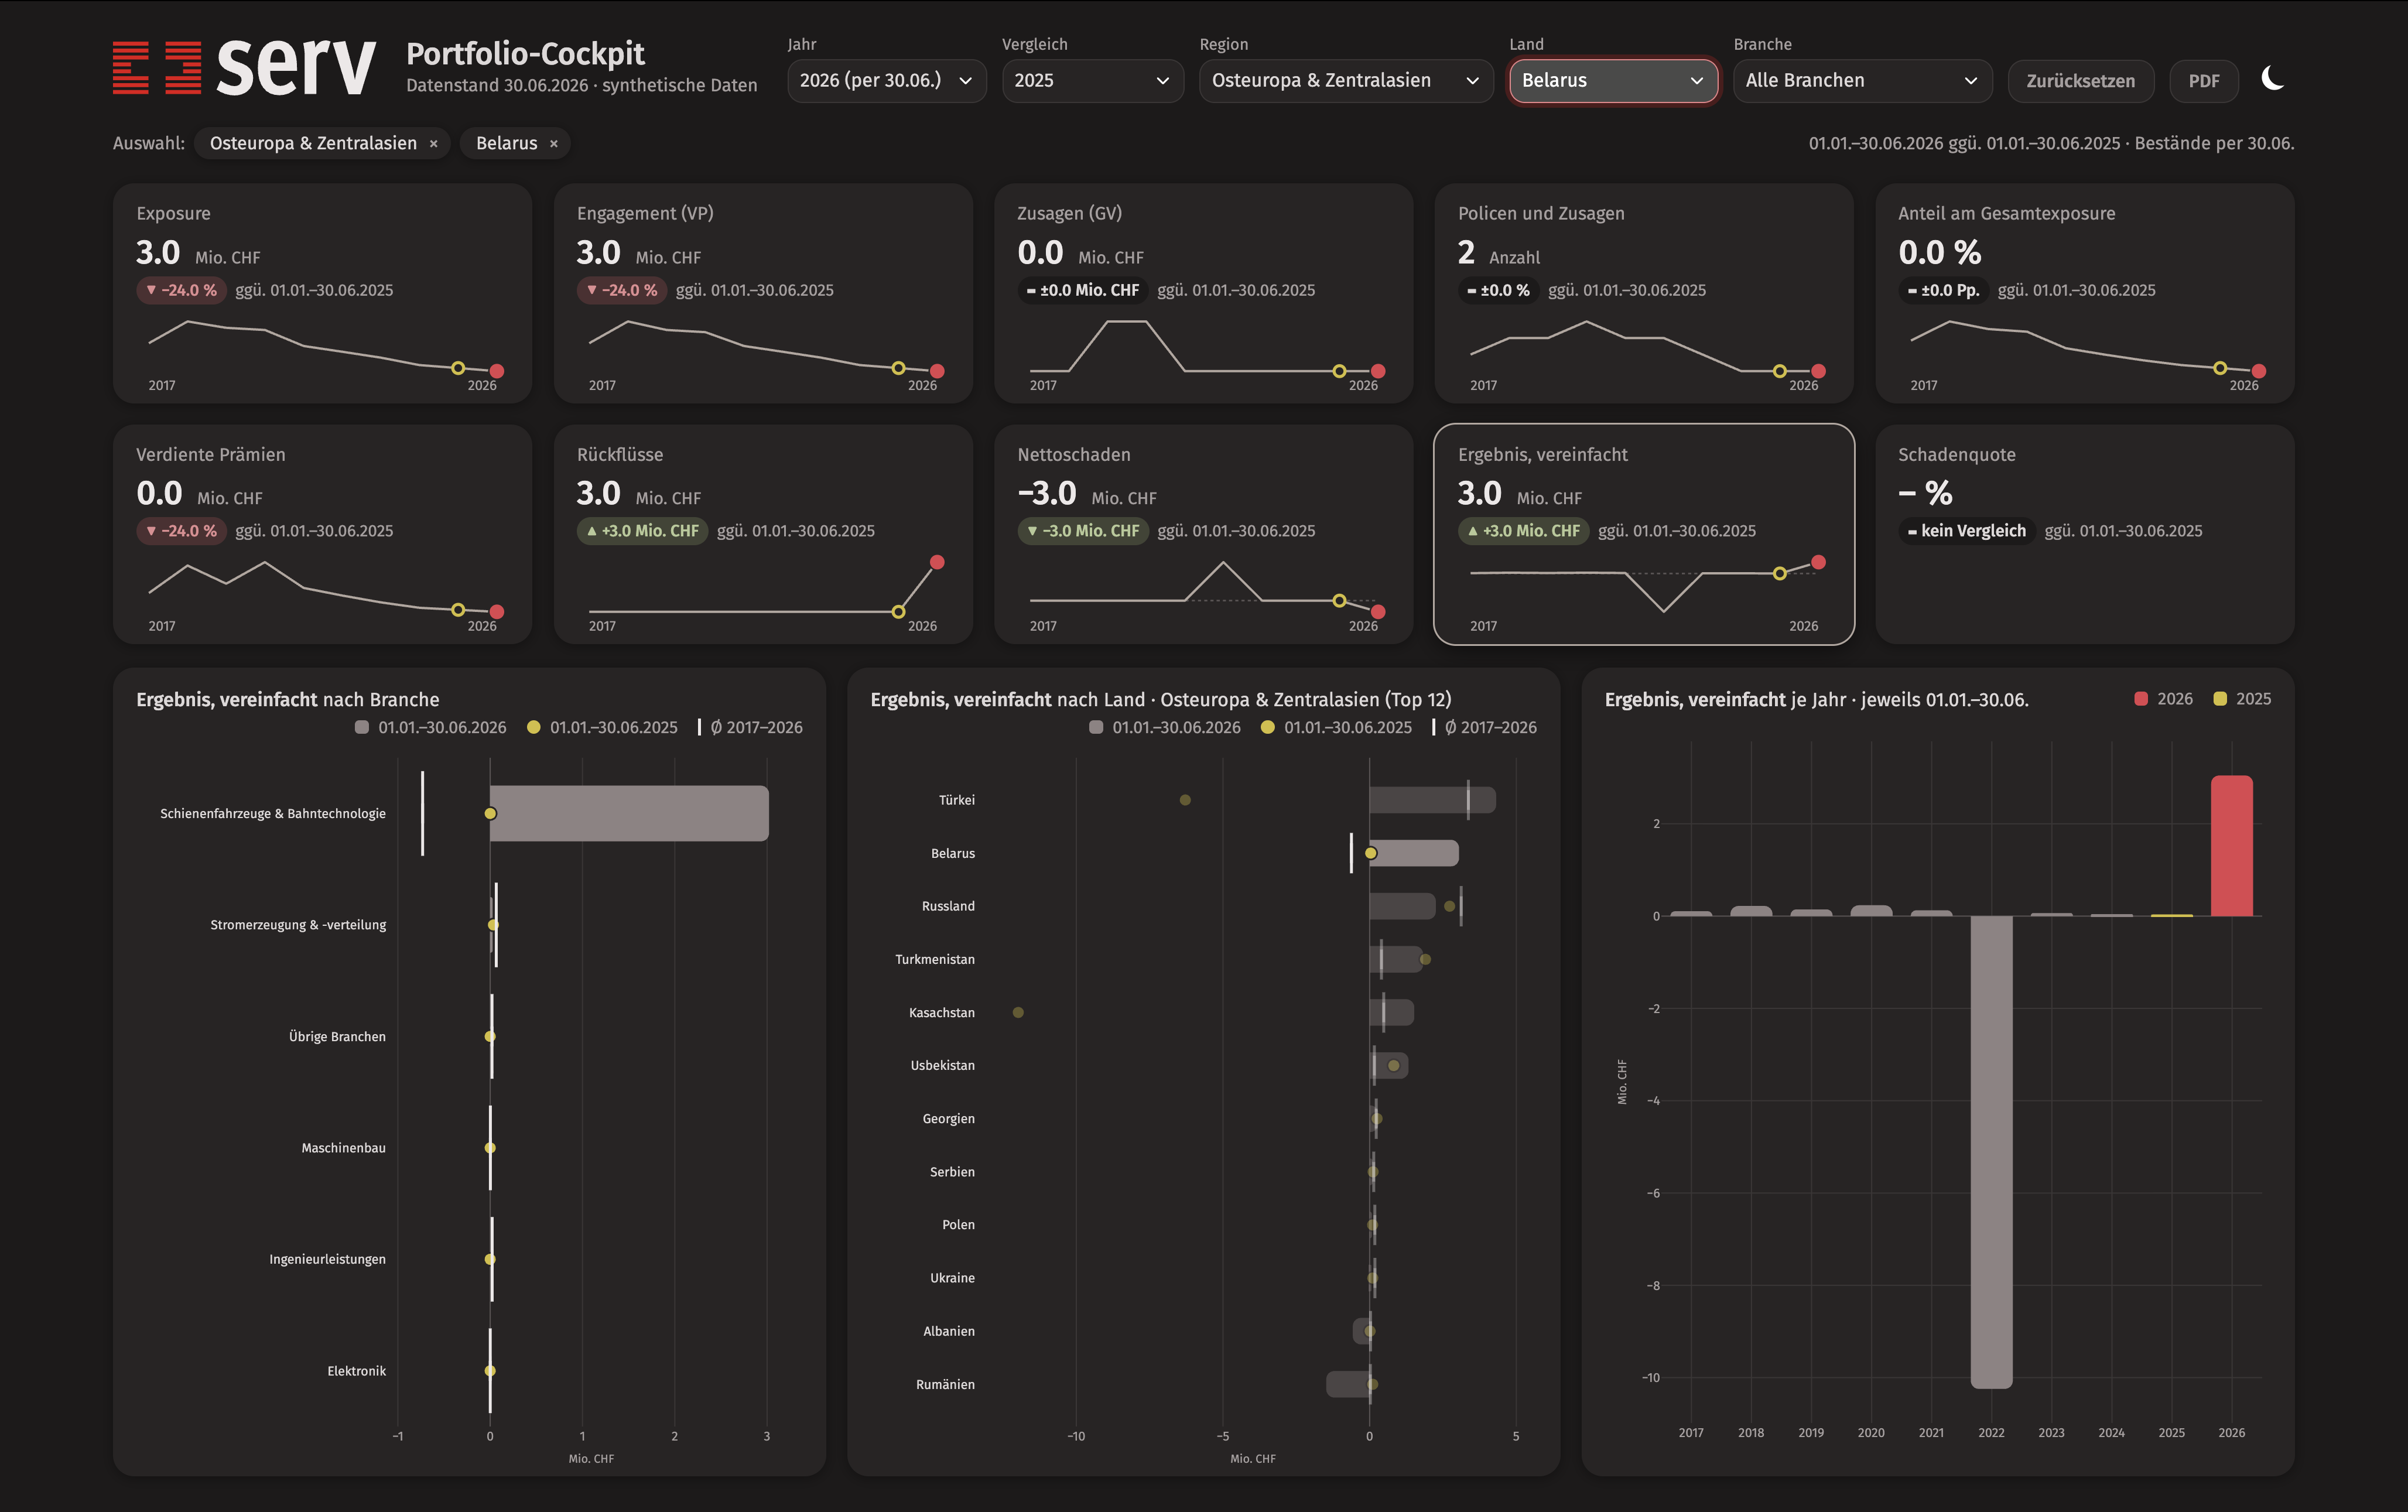
Task: Open the Land dropdown showing Belarus
Action: click(x=1613, y=80)
